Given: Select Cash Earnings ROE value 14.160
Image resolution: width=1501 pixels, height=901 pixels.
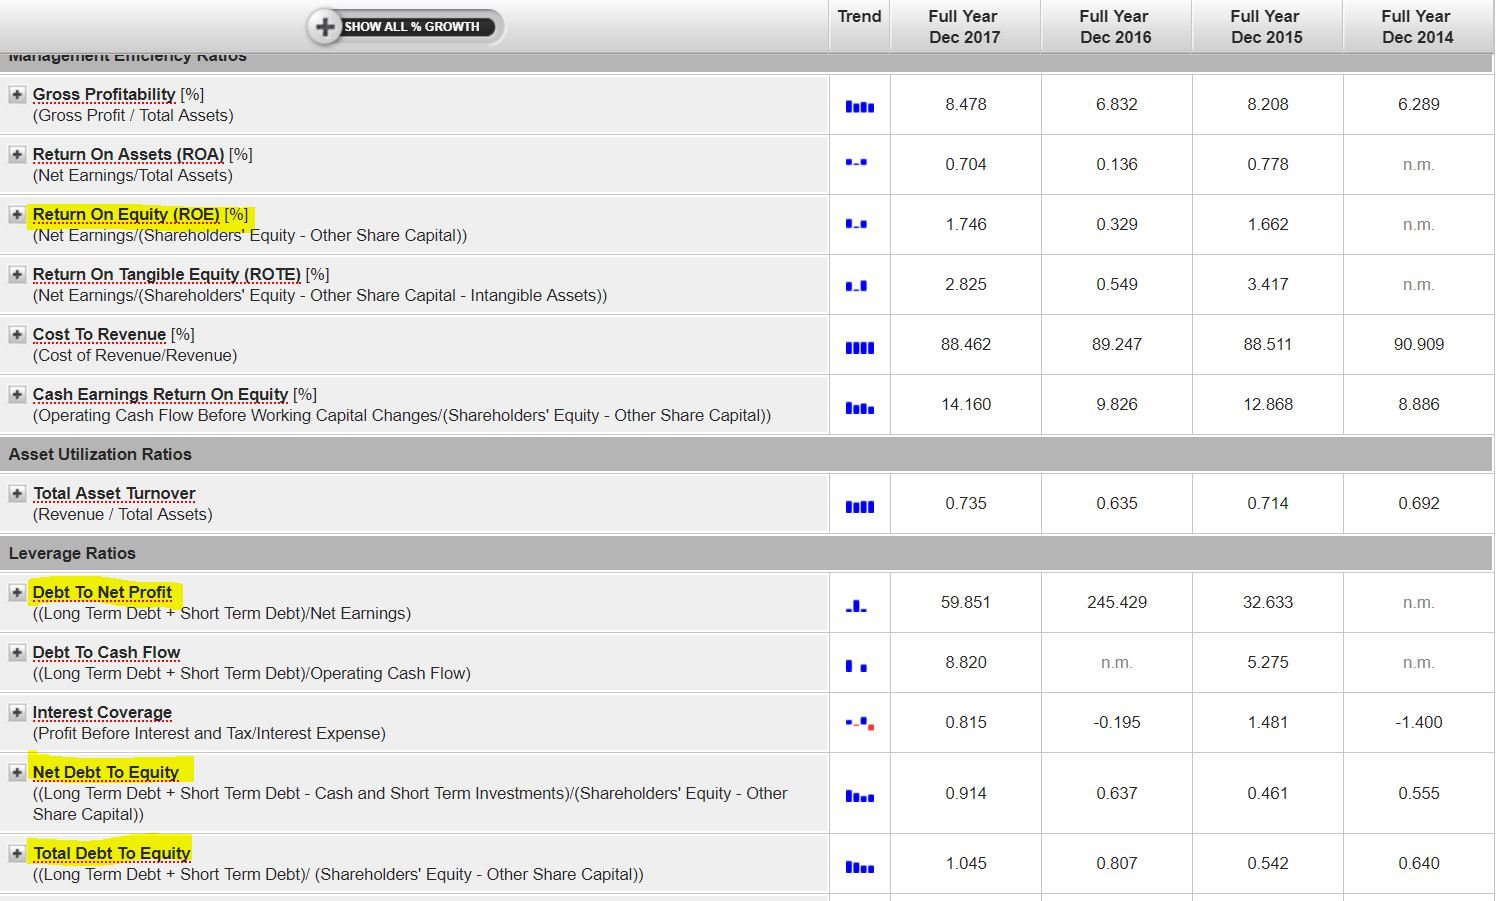Looking at the screenshot, I should [965, 404].
